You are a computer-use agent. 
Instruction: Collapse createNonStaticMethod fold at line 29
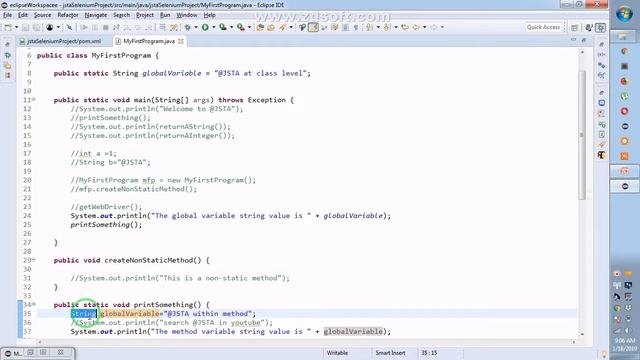pyautogui.click(x=34, y=260)
